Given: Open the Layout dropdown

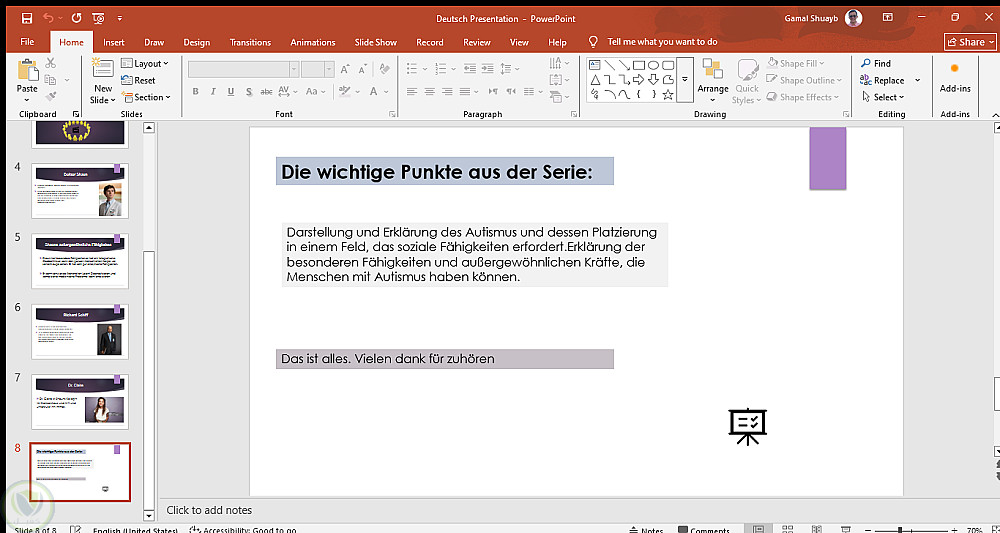Looking at the screenshot, I should pyautogui.click(x=145, y=63).
